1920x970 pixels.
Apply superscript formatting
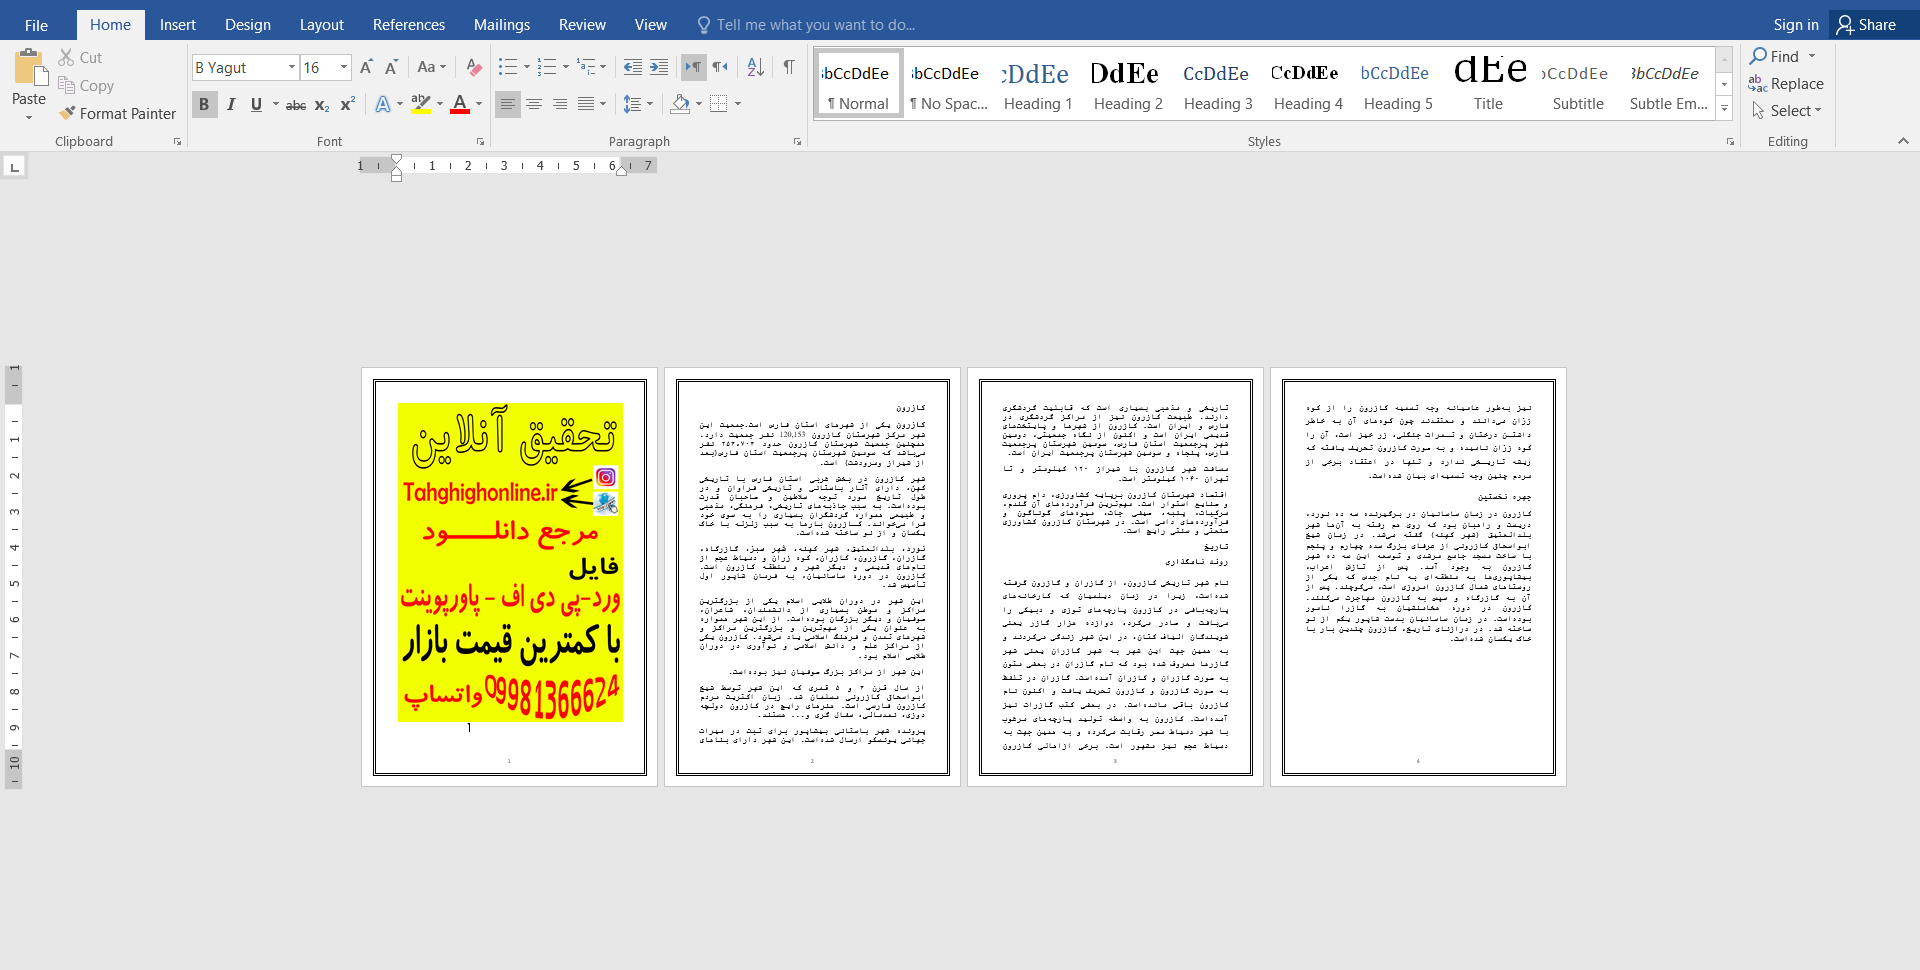pos(348,104)
